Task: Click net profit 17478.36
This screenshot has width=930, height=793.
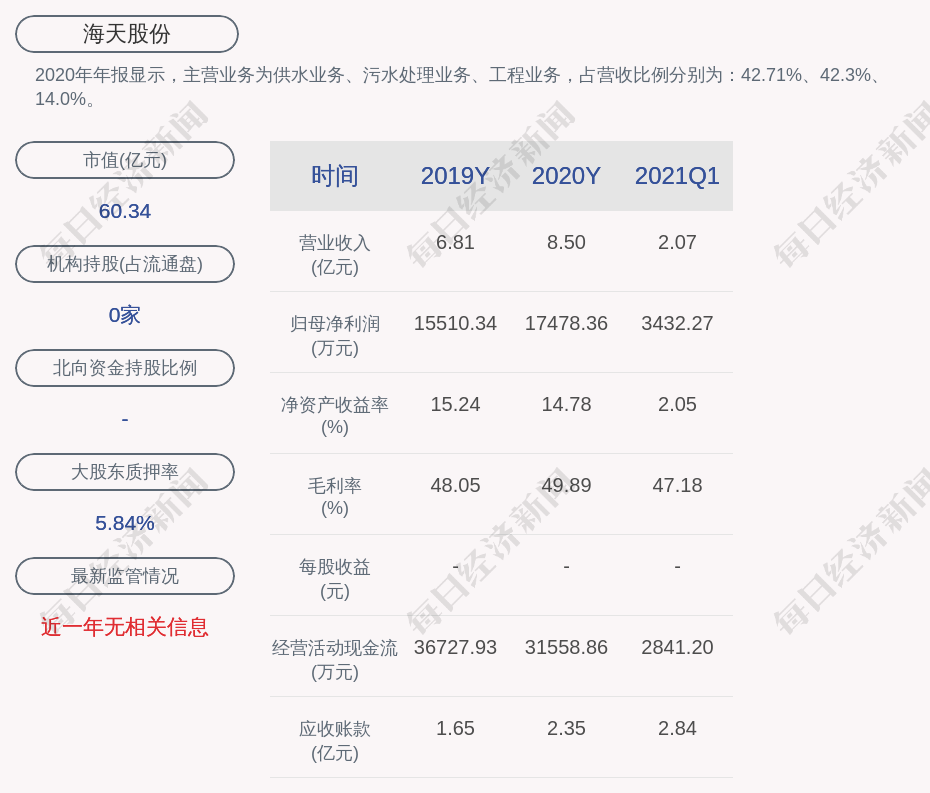Action: [x=566, y=323]
